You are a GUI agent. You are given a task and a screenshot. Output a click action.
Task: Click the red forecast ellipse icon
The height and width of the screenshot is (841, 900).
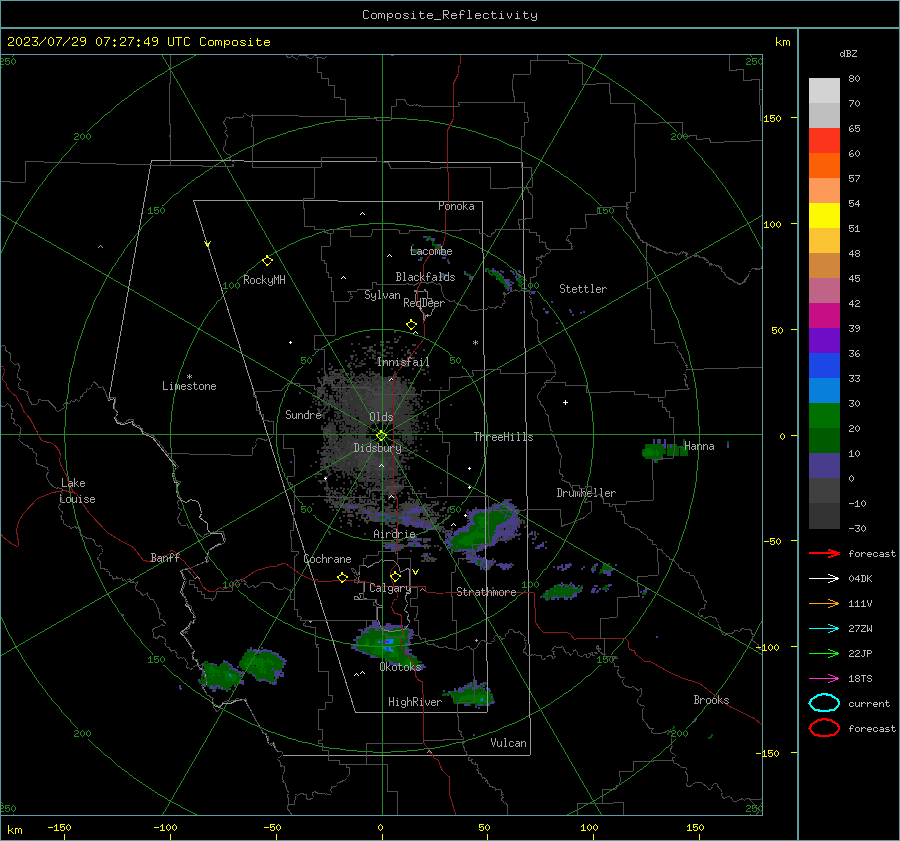tap(824, 728)
